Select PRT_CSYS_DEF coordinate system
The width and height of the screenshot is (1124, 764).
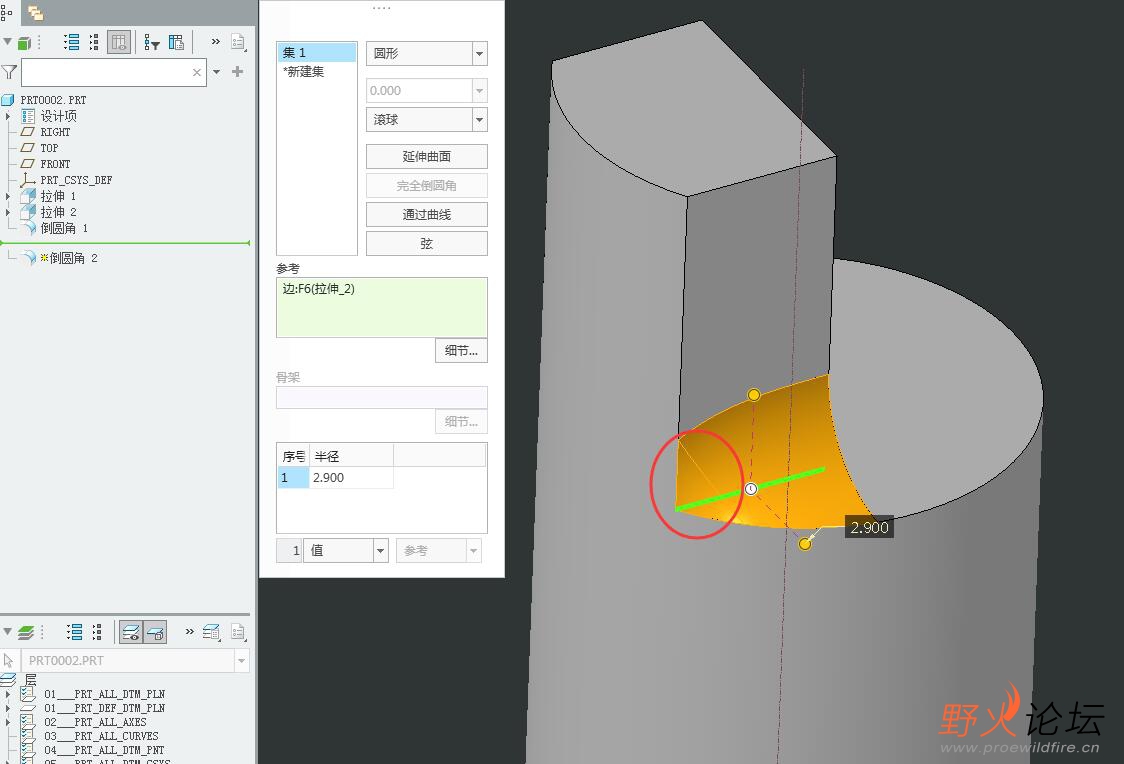click(x=76, y=180)
